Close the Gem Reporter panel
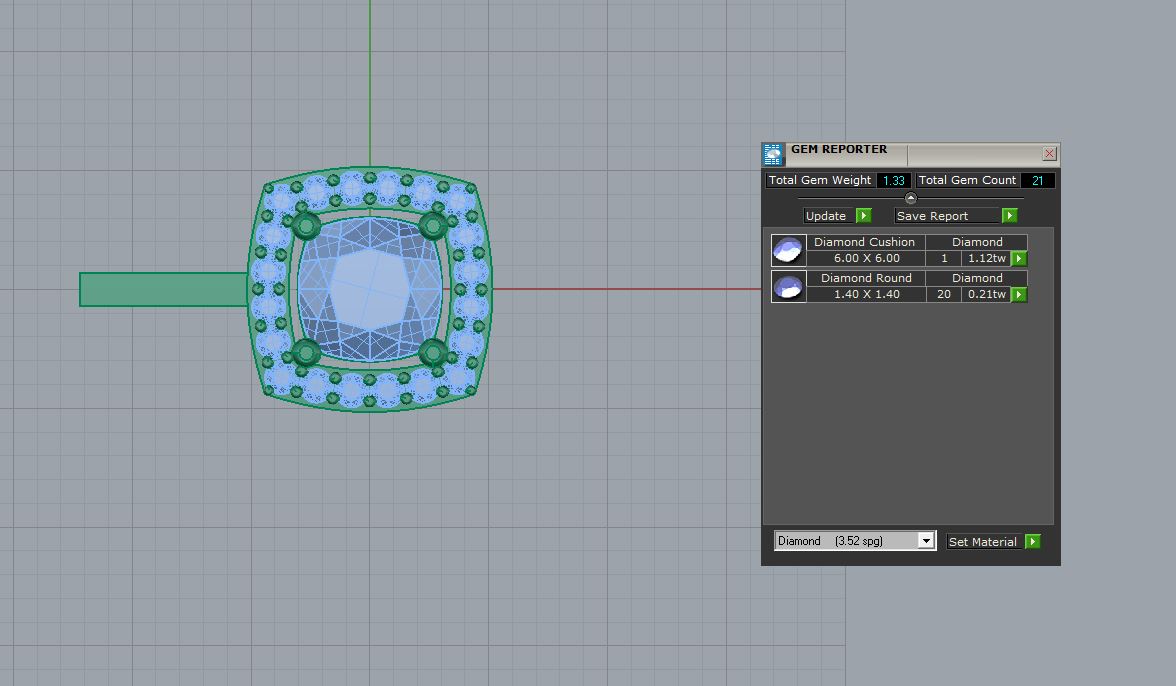The height and width of the screenshot is (686, 1176). [1049, 154]
